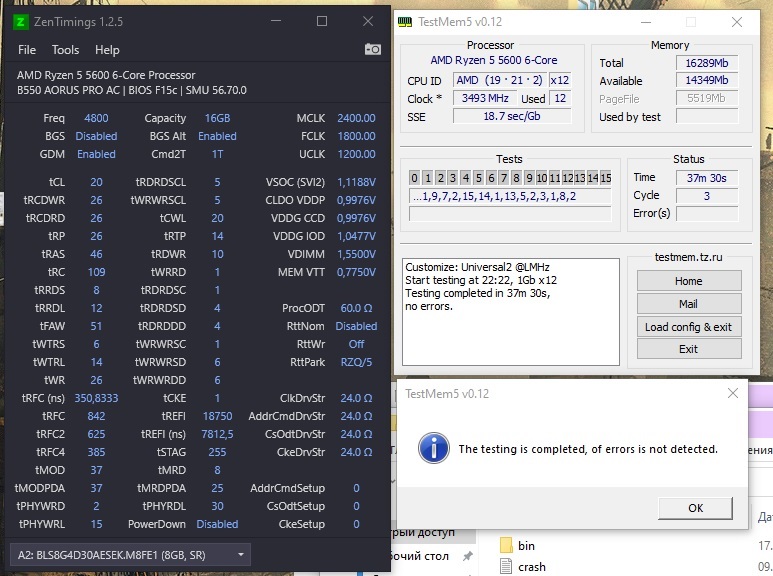773x576 pixels.
Task: Click the tFAW value 51
Action: click(96, 326)
